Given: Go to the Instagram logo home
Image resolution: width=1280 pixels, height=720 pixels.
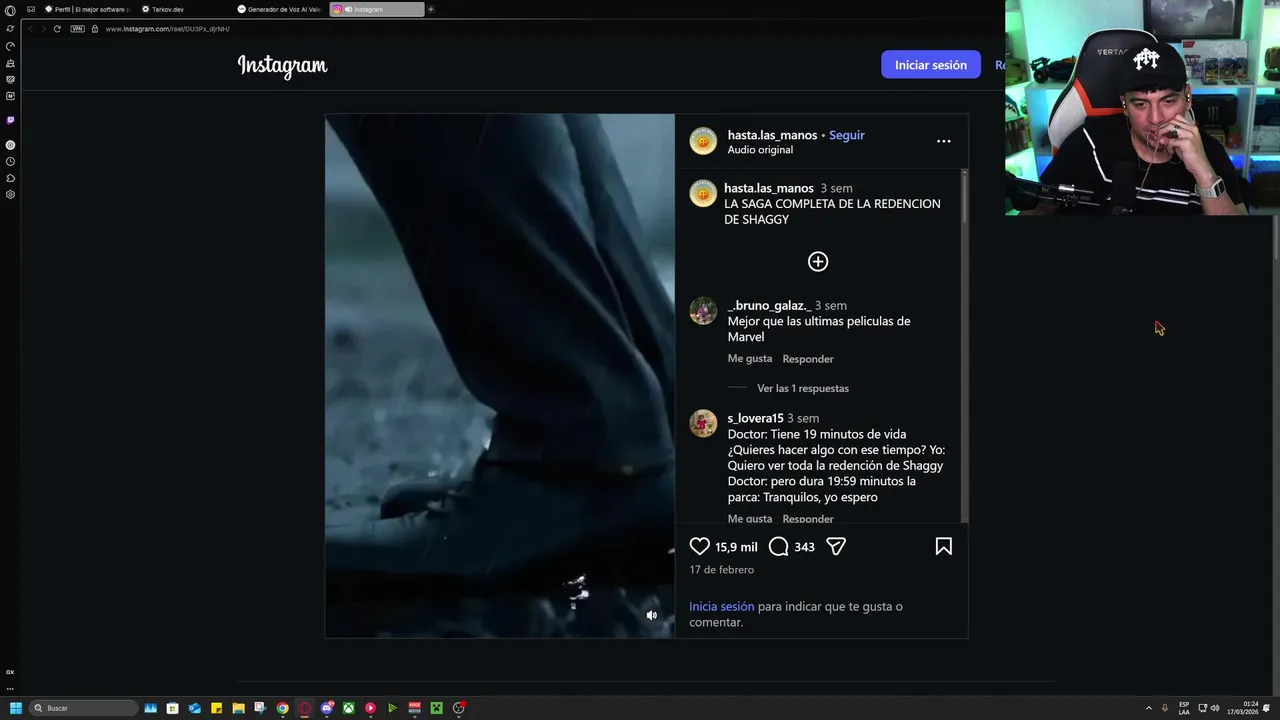Looking at the screenshot, I should 282,65.
